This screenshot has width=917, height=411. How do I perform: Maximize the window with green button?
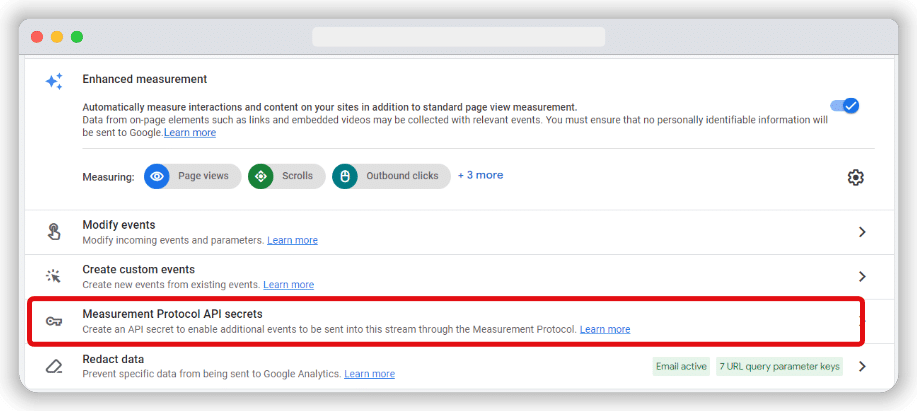click(77, 37)
